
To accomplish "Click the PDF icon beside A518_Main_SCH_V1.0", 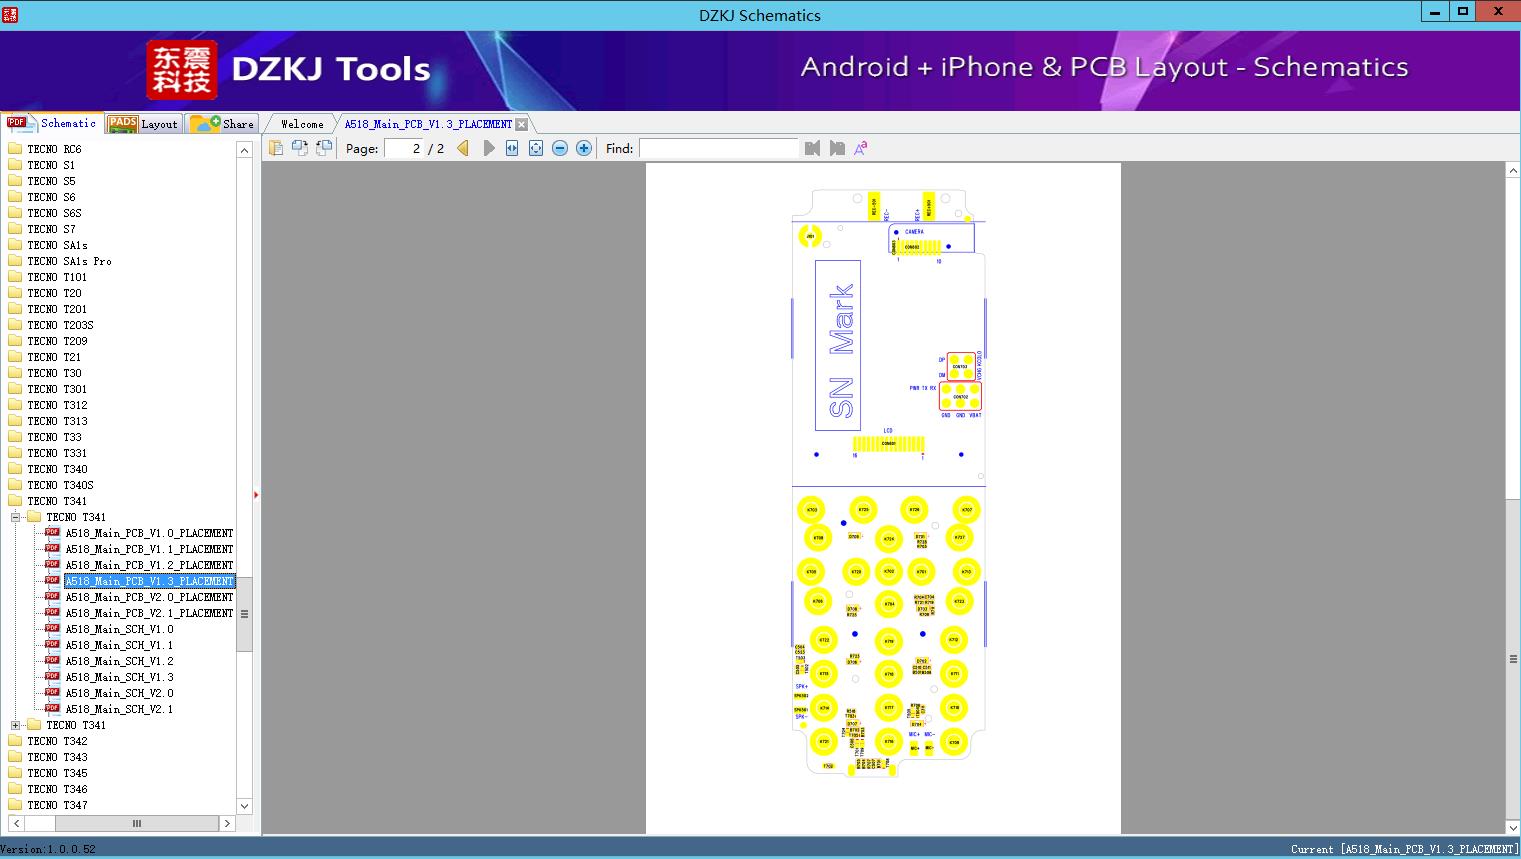I will [52, 628].
